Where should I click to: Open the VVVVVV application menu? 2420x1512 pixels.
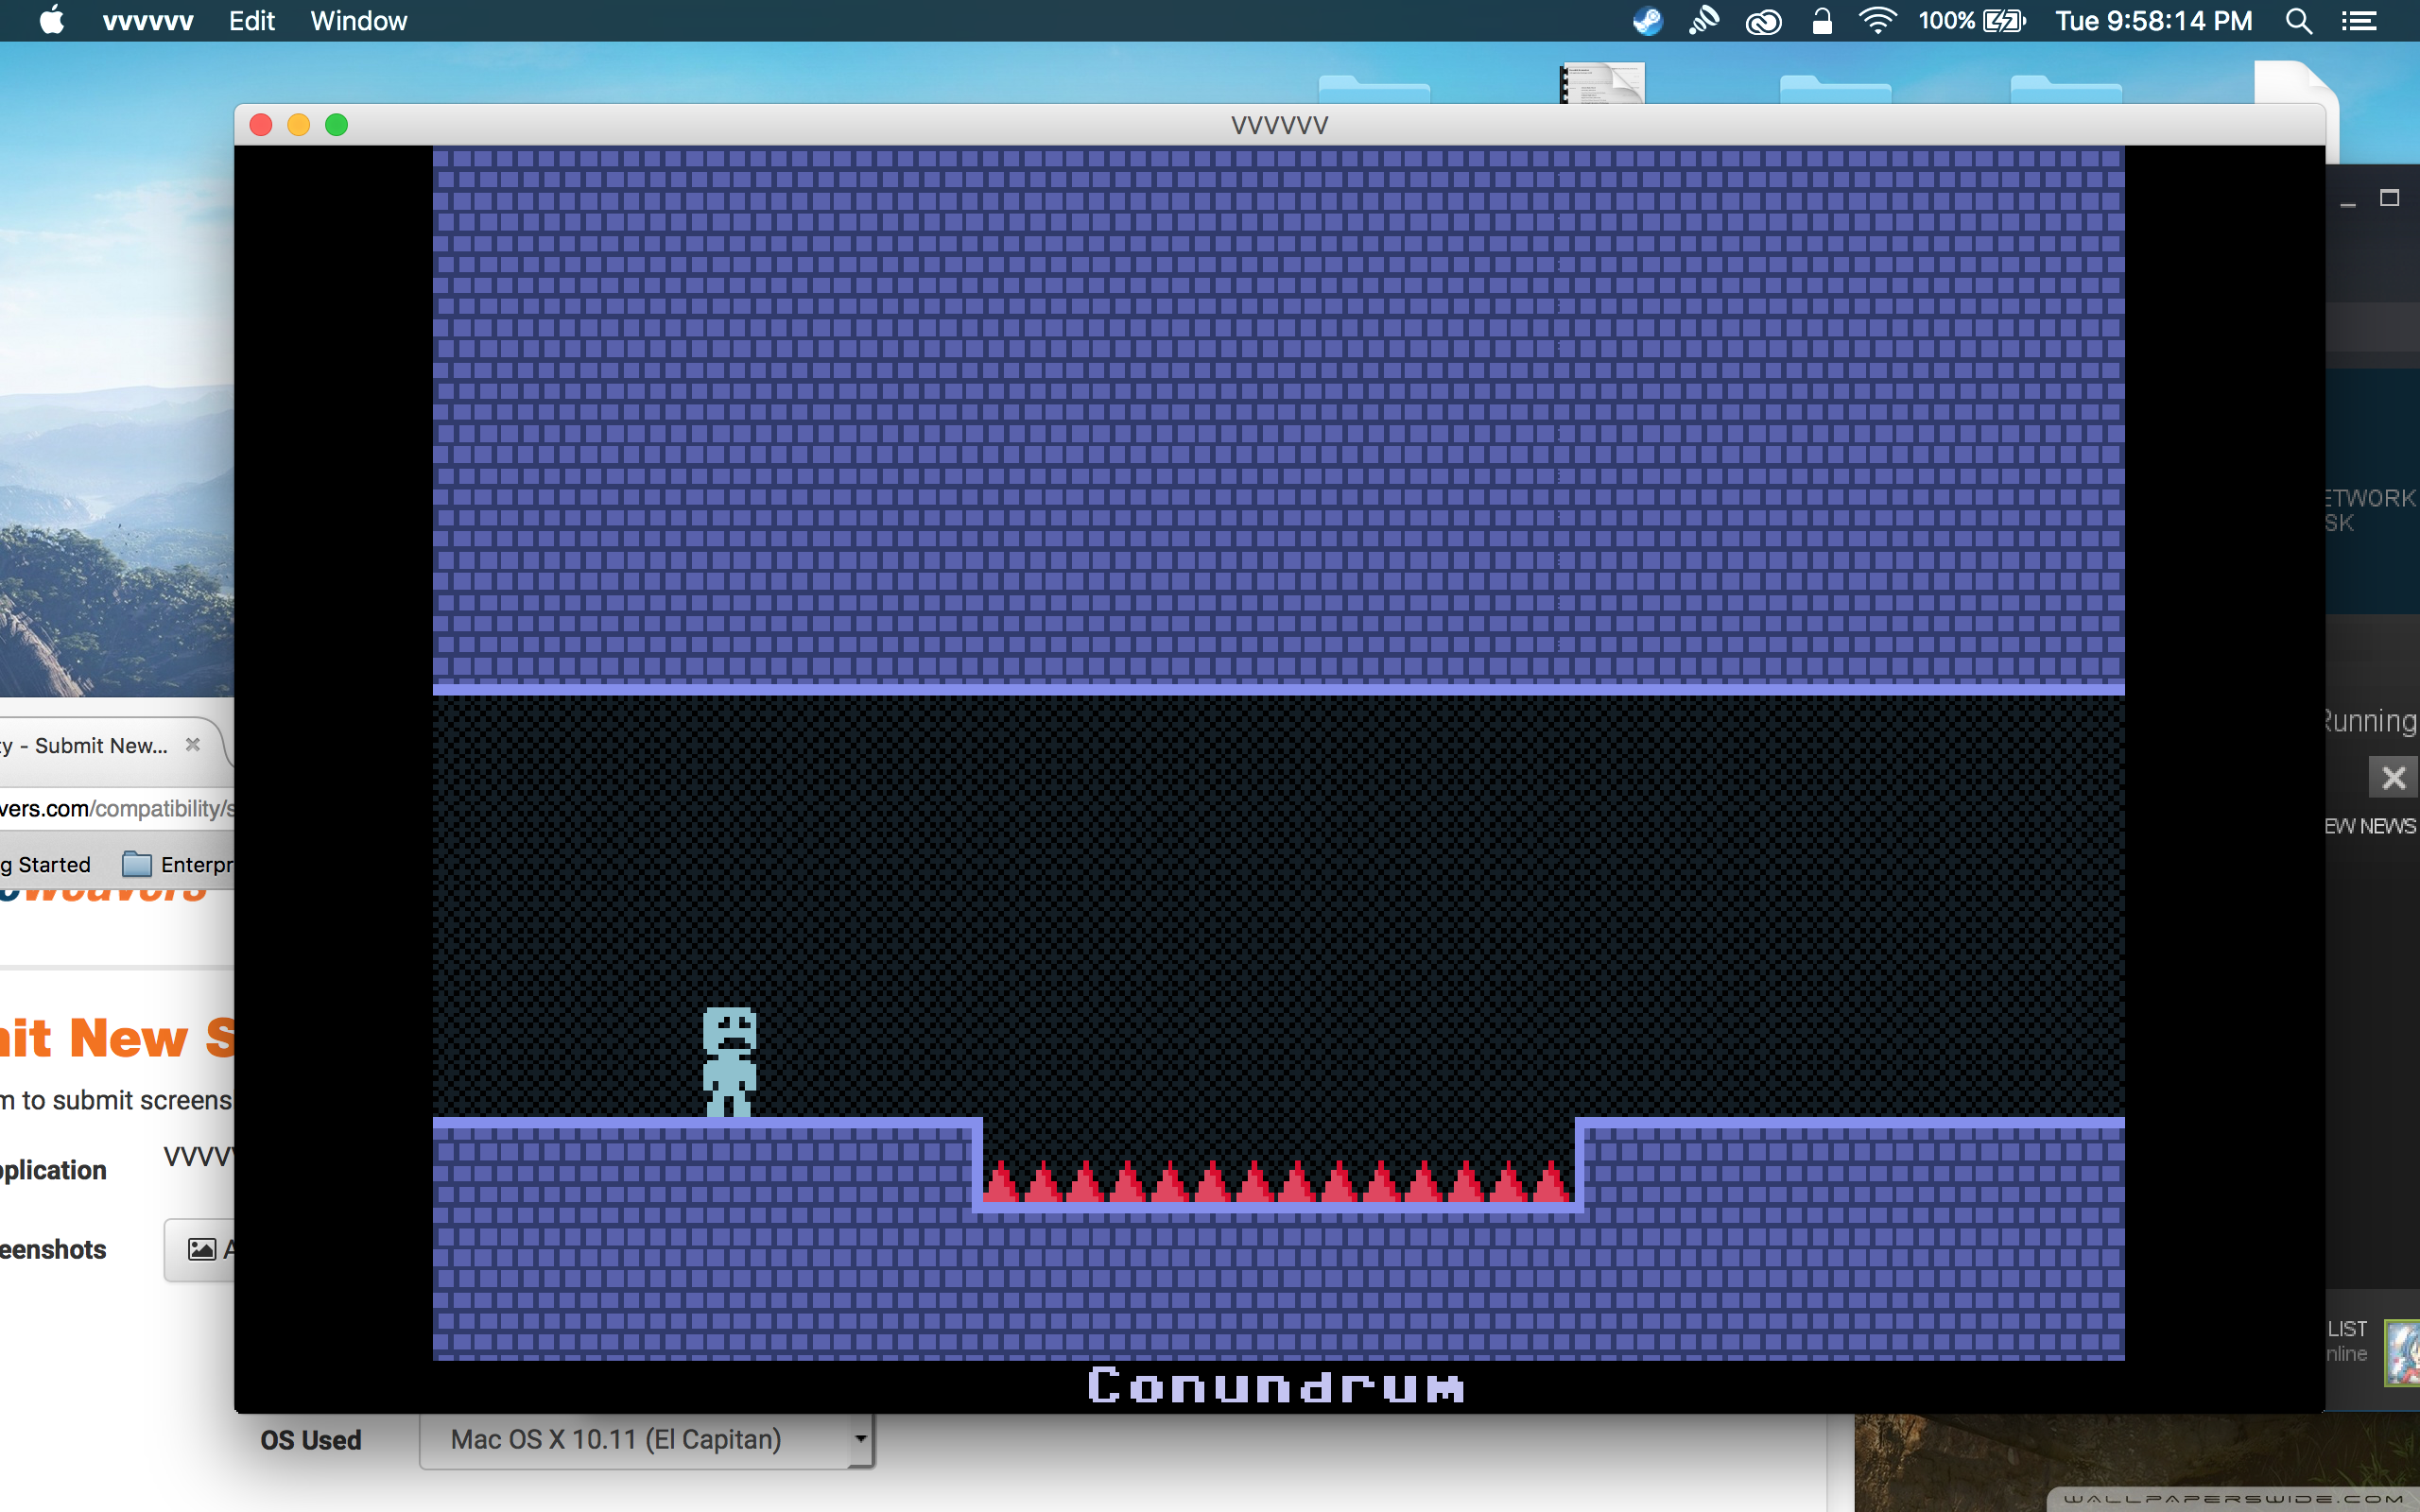pos(148,21)
